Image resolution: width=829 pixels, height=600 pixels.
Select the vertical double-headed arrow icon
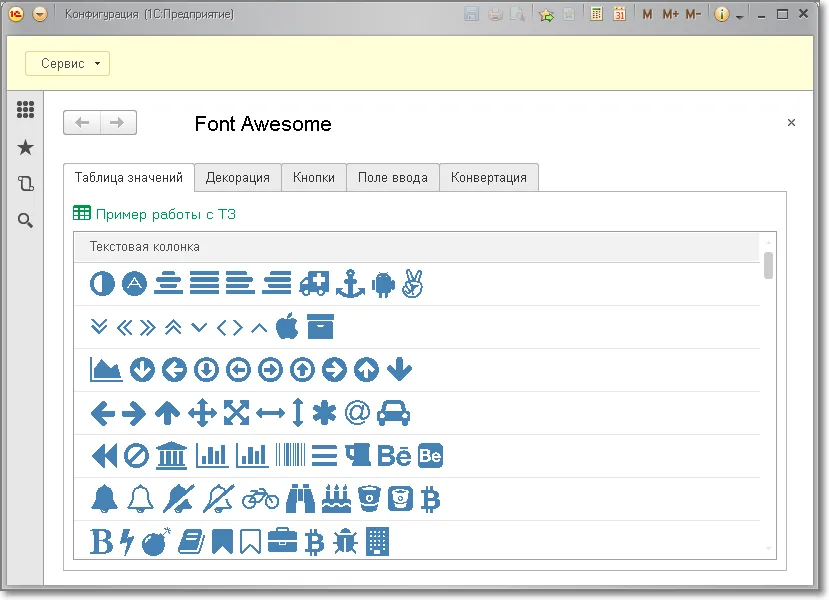click(x=298, y=412)
